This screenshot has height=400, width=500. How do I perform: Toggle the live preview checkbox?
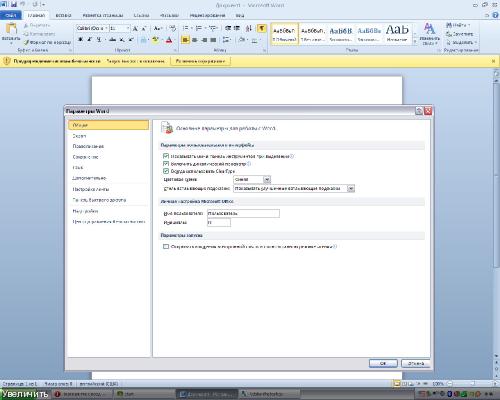click(166, 164)
